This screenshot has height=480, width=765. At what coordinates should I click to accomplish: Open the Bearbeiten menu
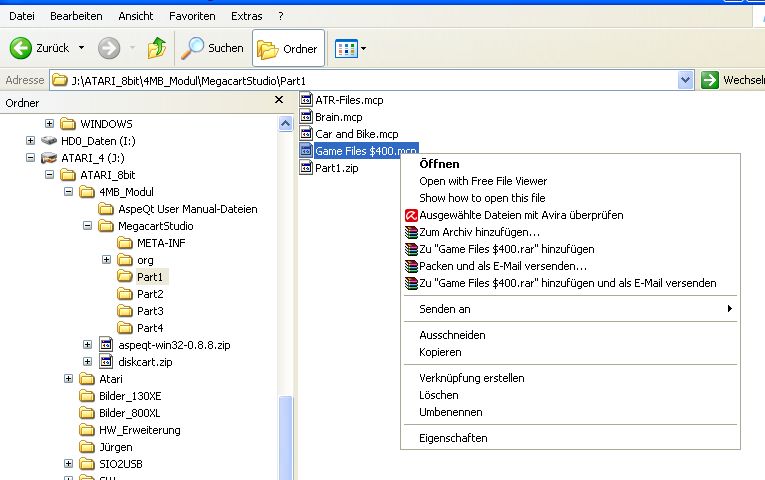click(77, 16)
